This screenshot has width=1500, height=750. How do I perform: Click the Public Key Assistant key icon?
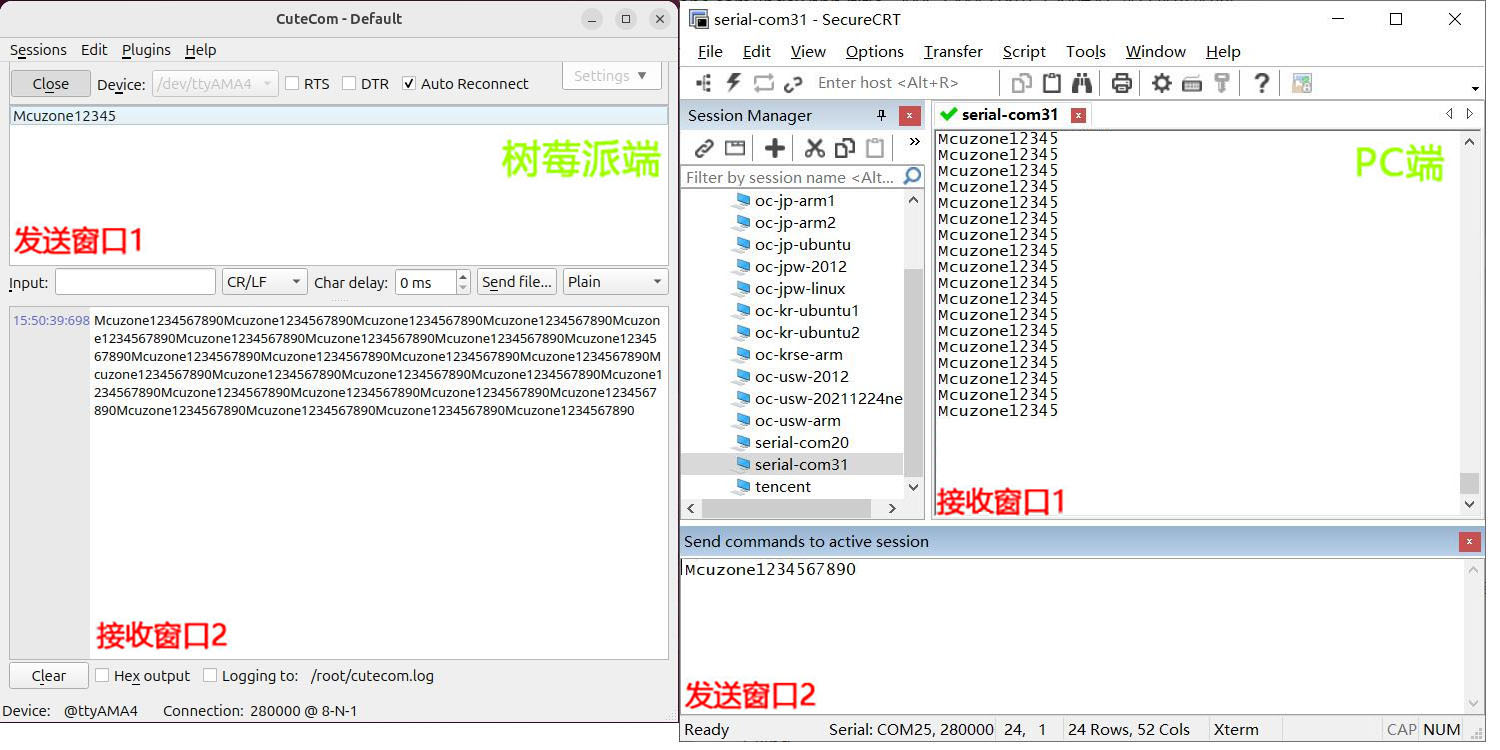click(1221, 83)
